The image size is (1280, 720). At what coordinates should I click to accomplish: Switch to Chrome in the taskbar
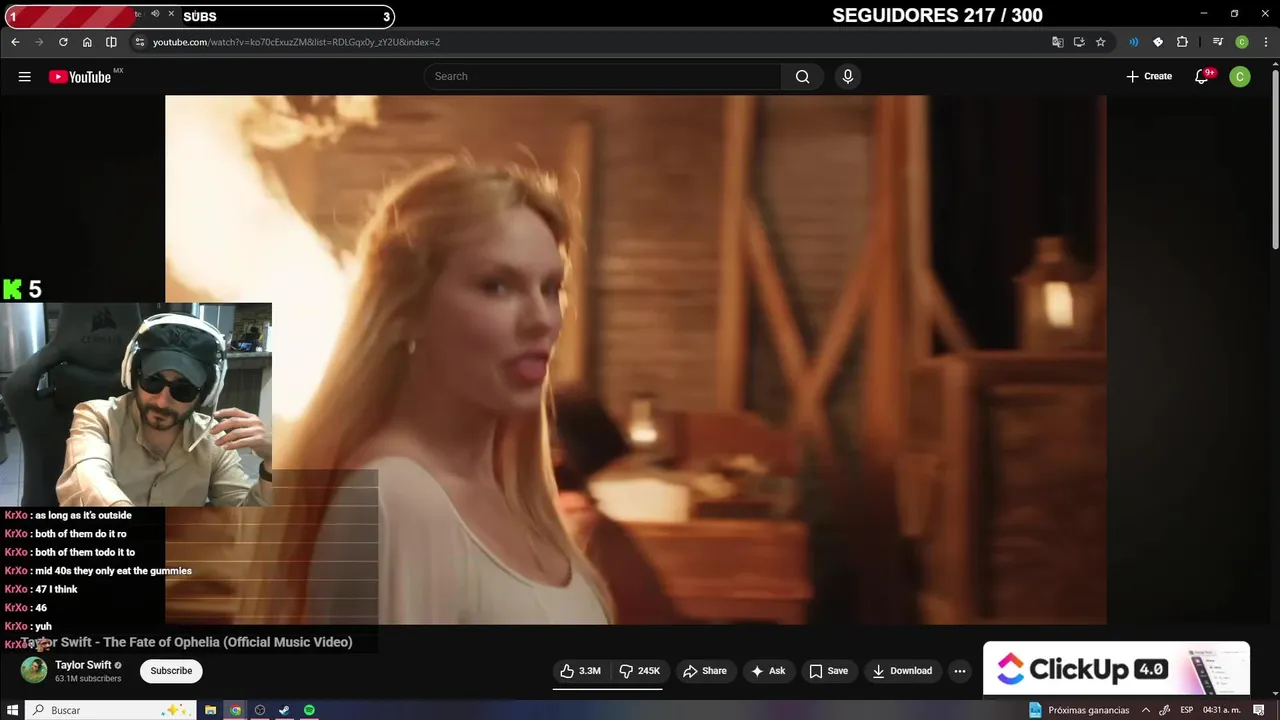(236, 710)
